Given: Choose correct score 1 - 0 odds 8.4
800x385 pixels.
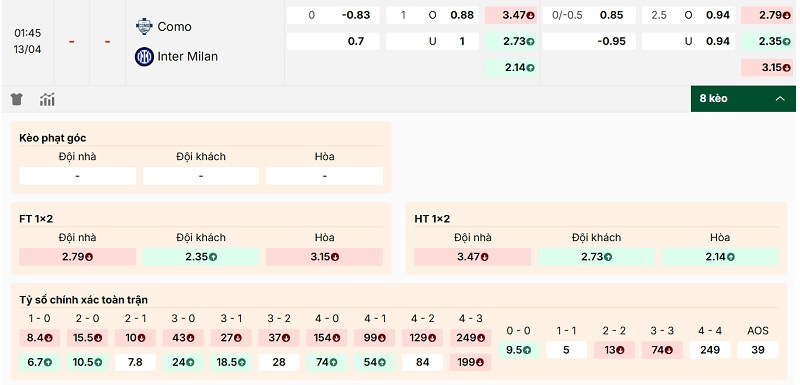Looking at the screenshot, I should click(x=39, y=338).
